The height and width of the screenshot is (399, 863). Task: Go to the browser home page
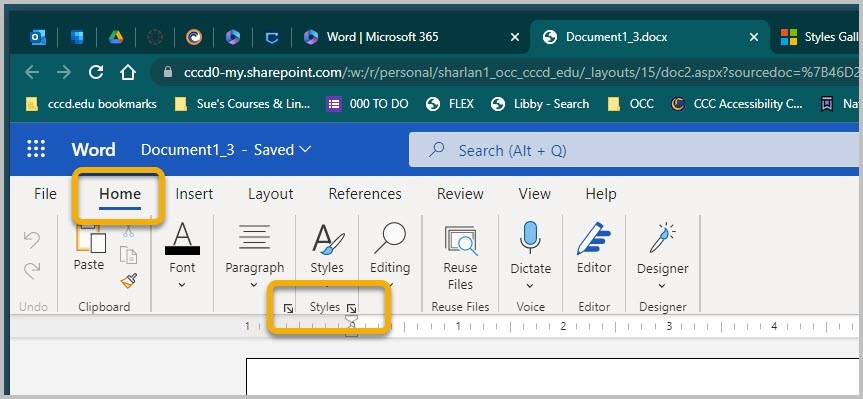click(128, 72)
